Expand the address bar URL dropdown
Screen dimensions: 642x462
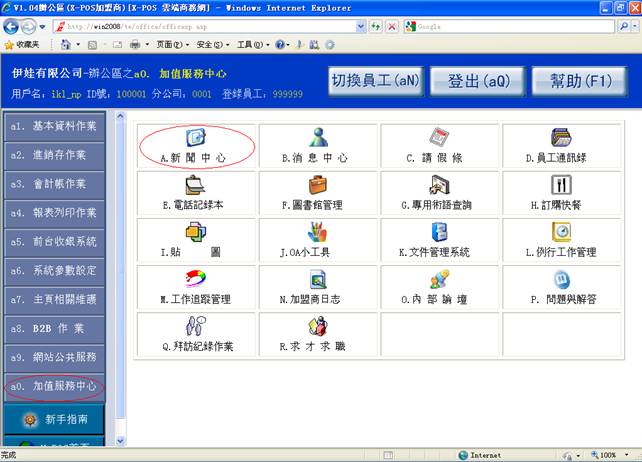(x=360, y=25)
